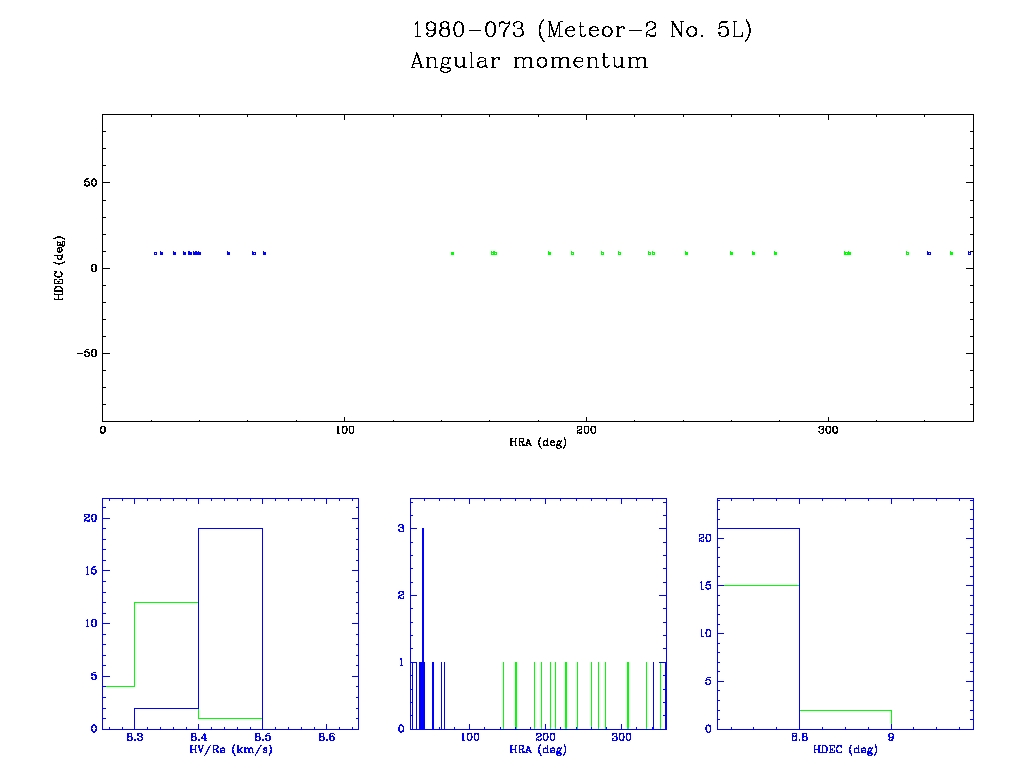Click the HRA (deg) label below the scatter plot
Screen dimensions: 1024x768
point(537,442)
